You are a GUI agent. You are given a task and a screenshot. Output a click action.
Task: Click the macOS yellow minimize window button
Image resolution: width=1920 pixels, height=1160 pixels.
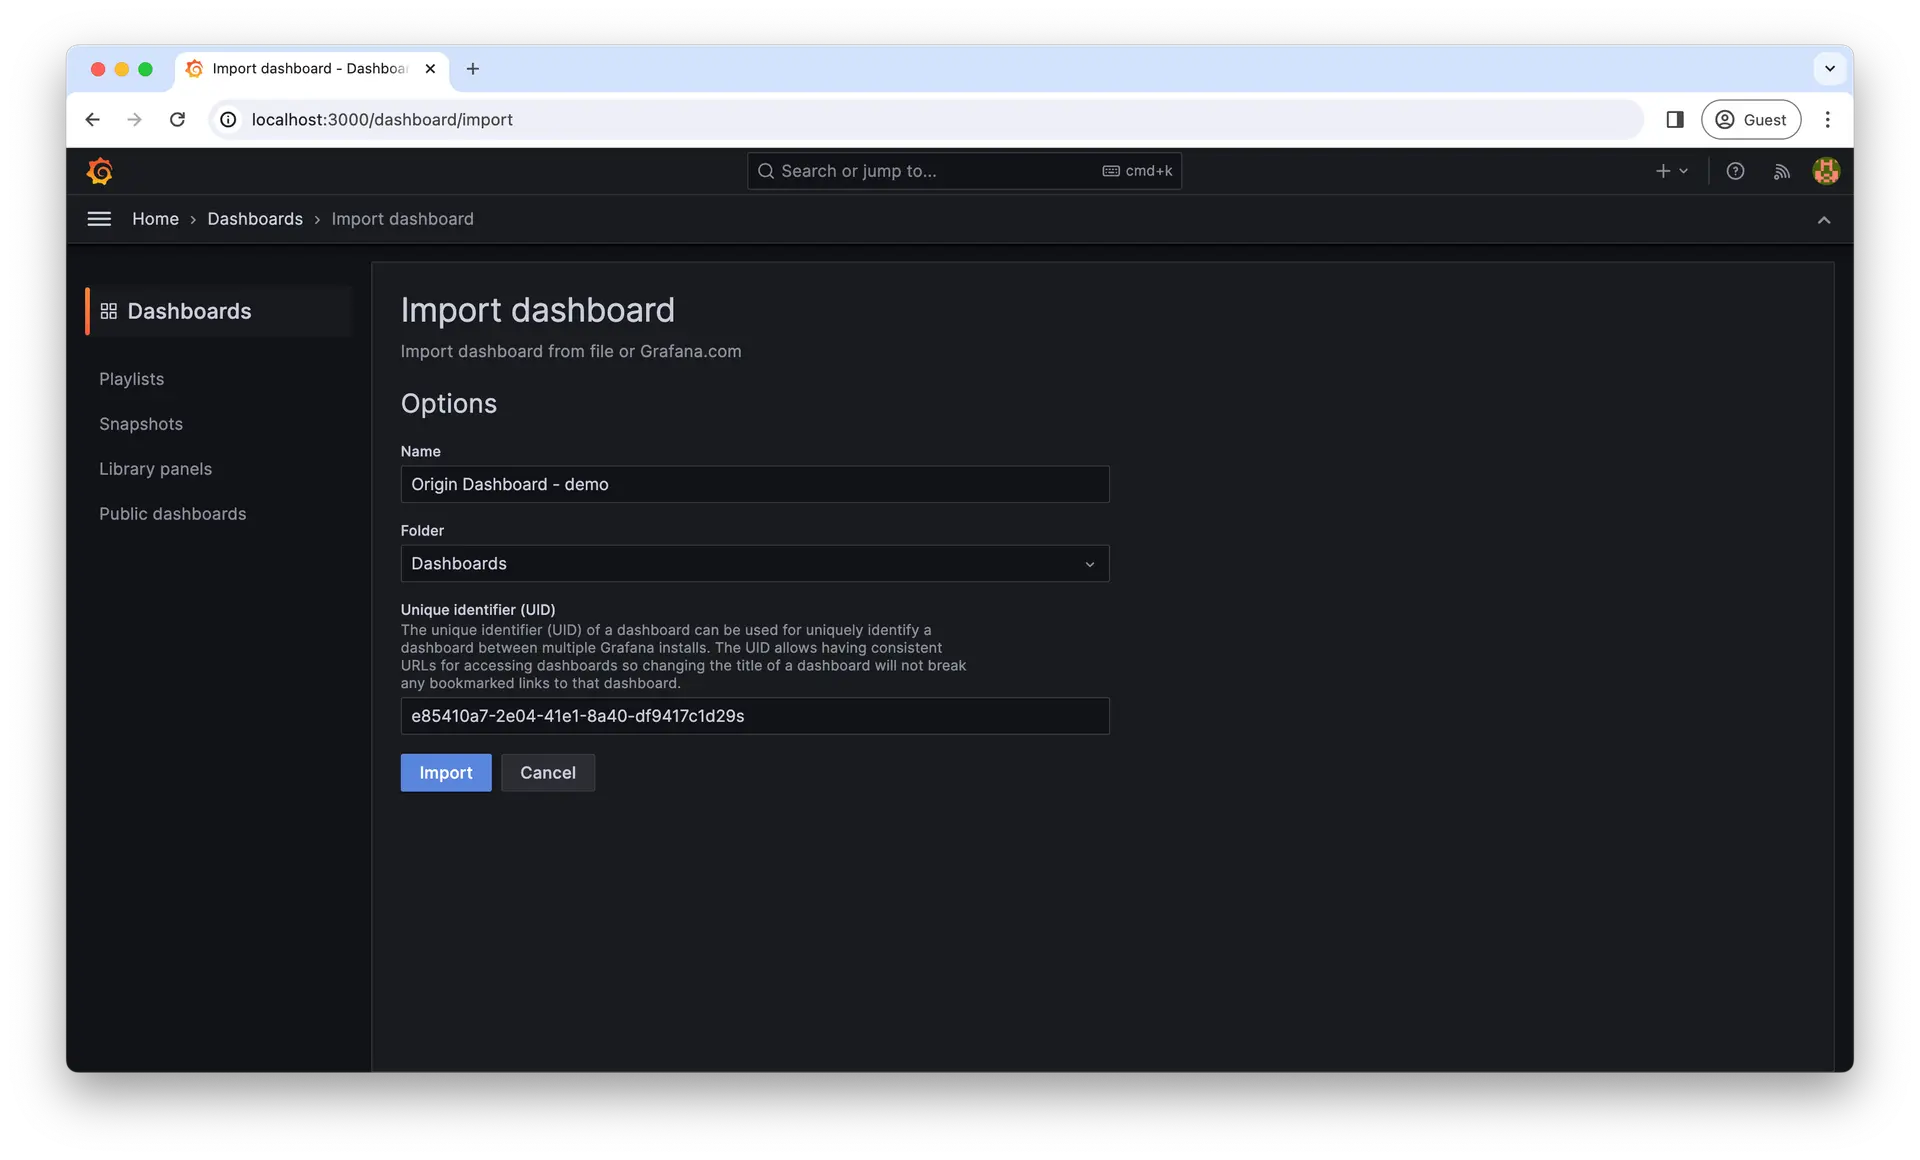121,69
